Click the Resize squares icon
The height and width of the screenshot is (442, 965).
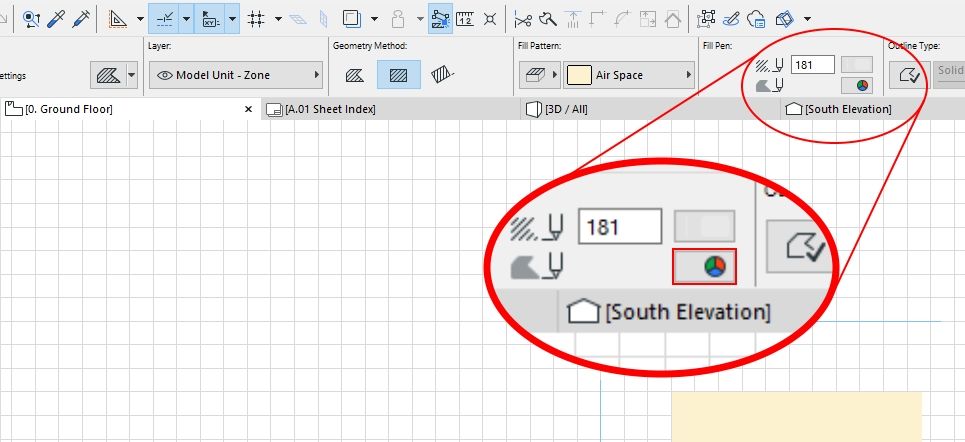647,20
